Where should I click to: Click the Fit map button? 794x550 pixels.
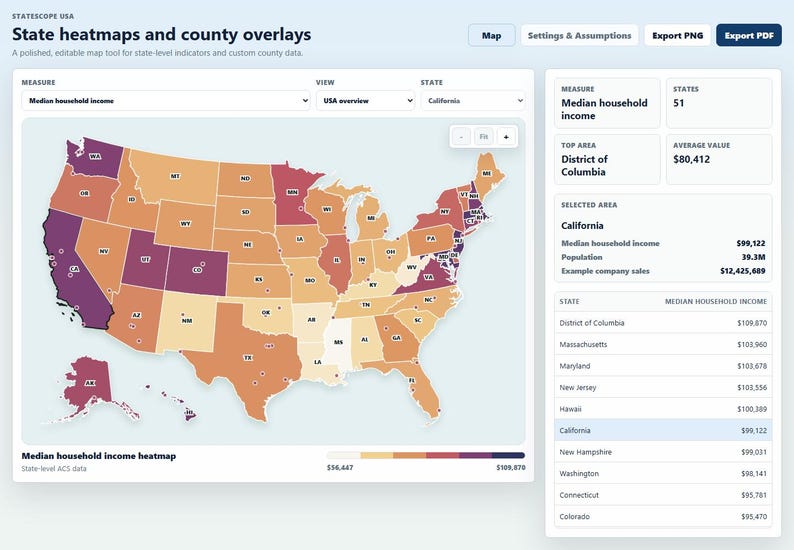pyautogui.click(x=484, y=137)
